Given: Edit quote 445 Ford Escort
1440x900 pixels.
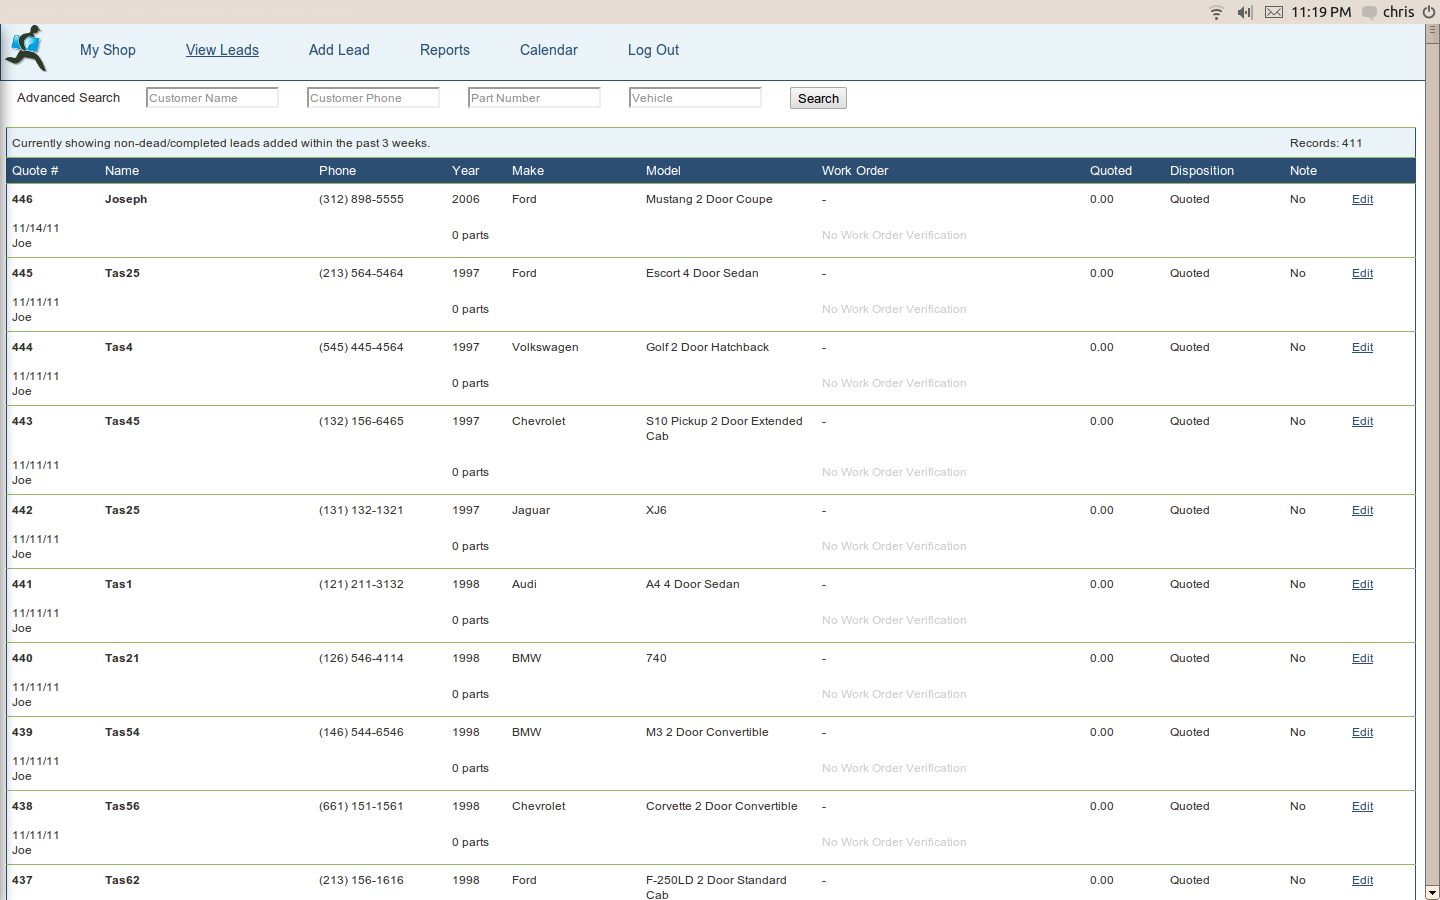Looking at the screenshot, I should 1362,273.
